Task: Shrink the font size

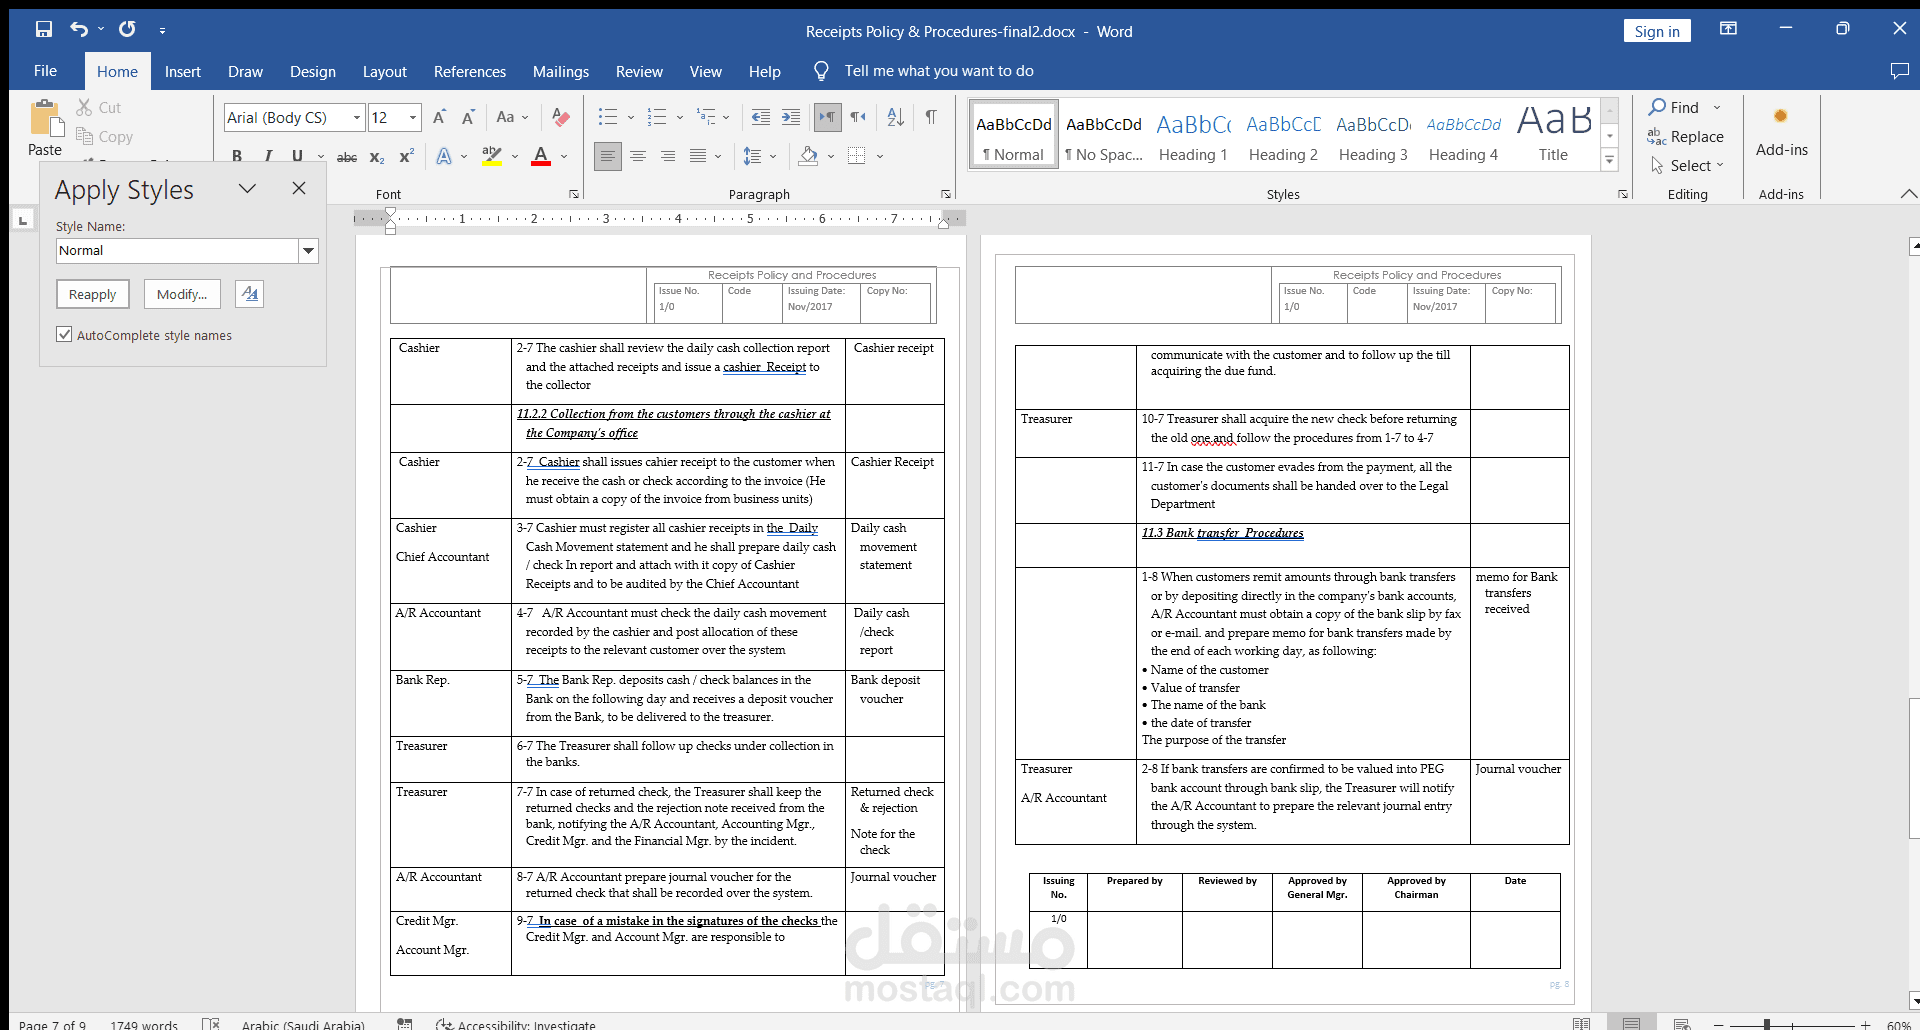Action: coord(468,118)
